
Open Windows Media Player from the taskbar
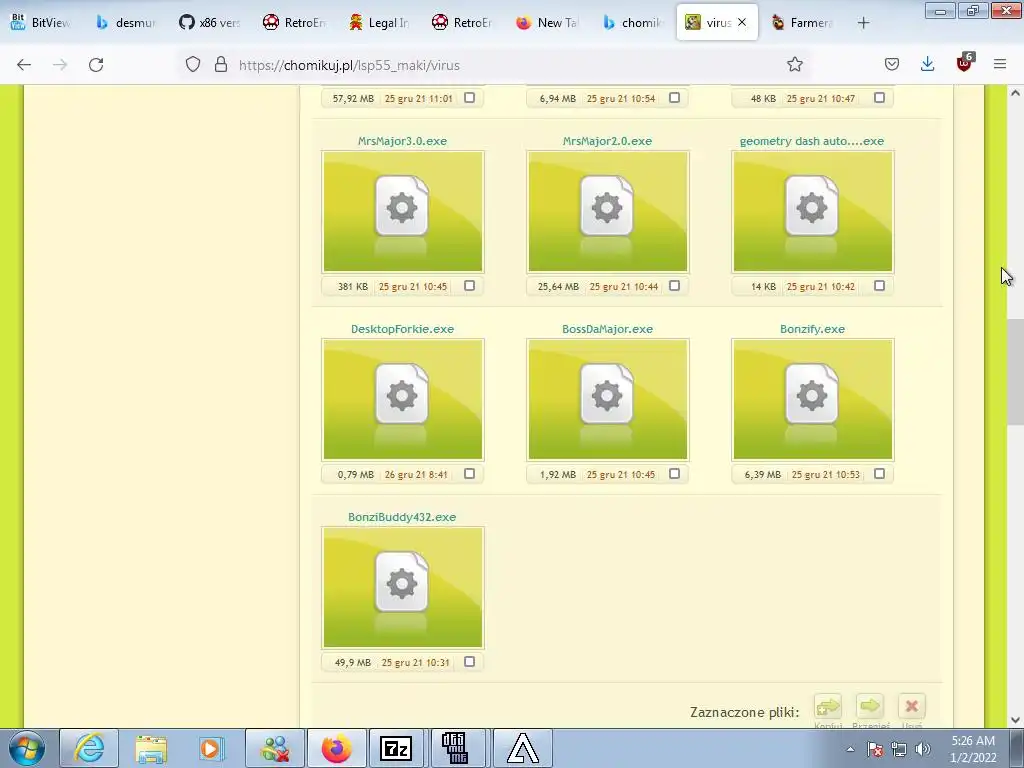[212, 748]
